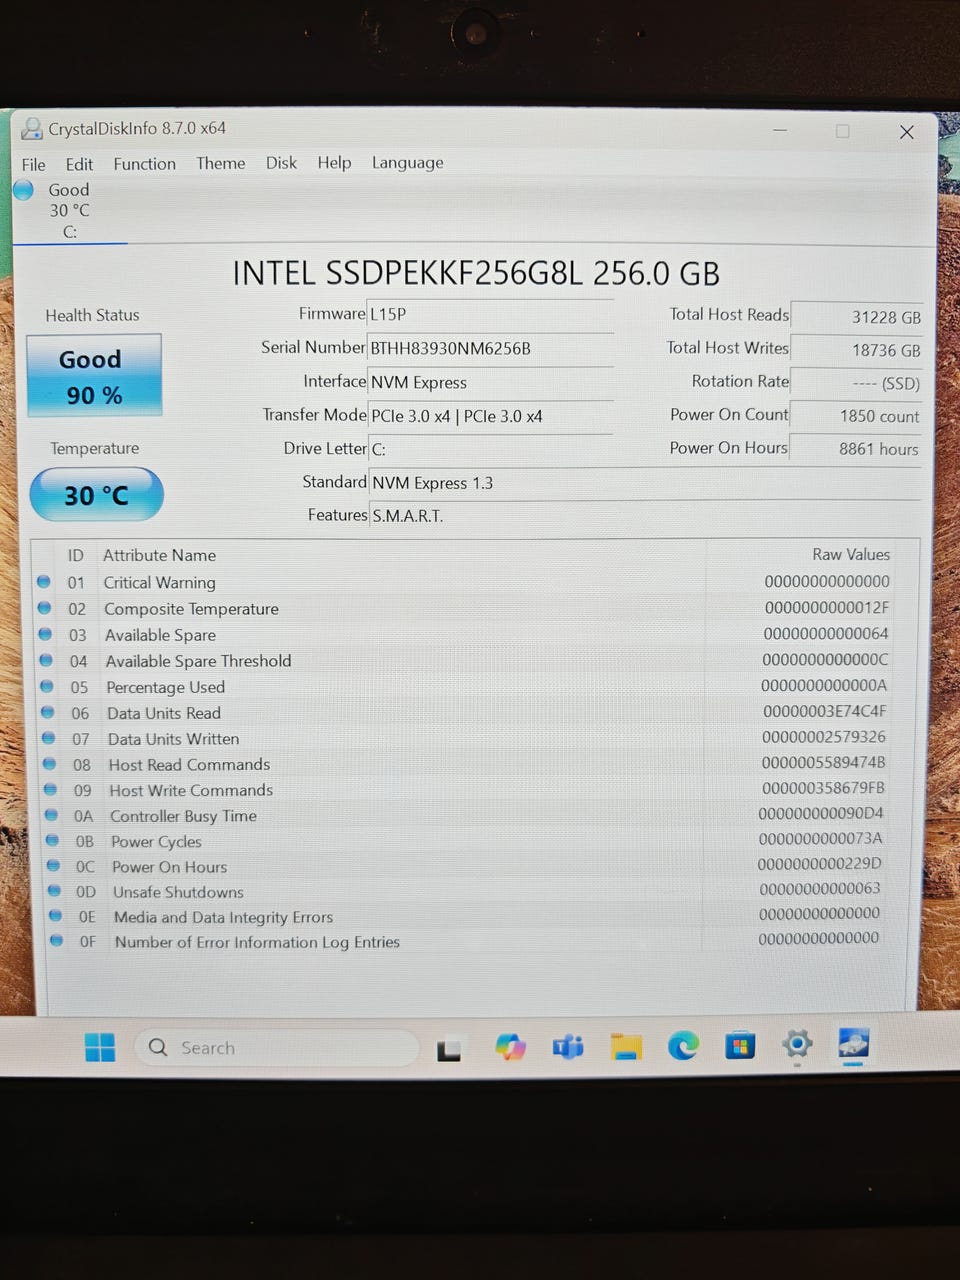Select the Critical Warning attribute name
Screen dimensions: 960x1280
pos(159,582)
